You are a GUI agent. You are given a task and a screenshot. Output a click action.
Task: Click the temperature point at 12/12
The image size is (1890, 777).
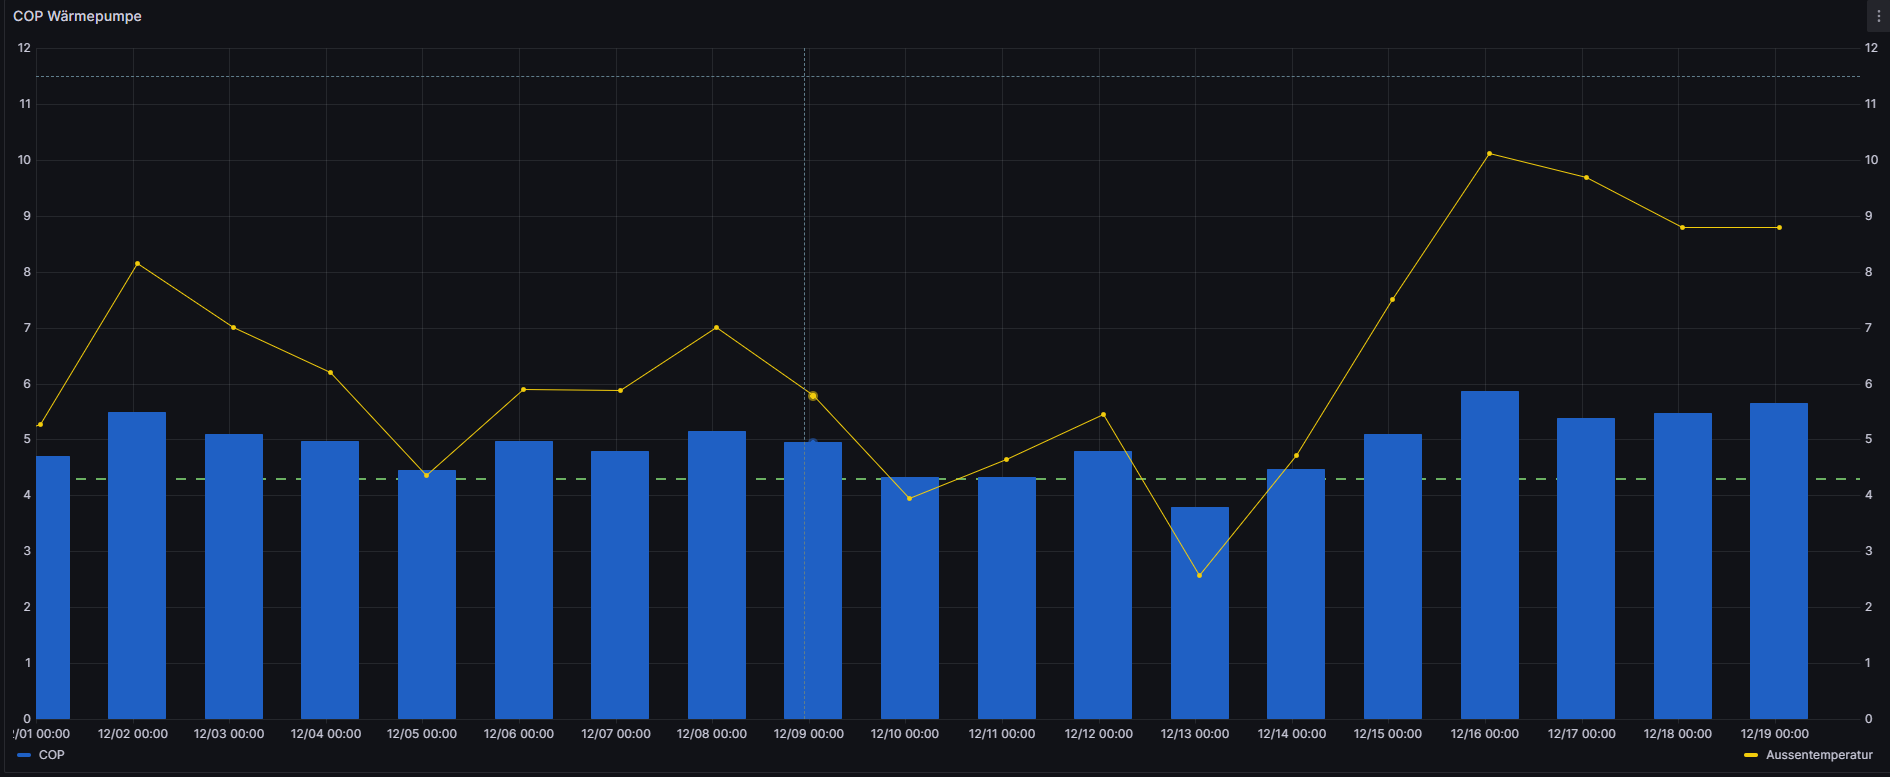point(1103,414)
